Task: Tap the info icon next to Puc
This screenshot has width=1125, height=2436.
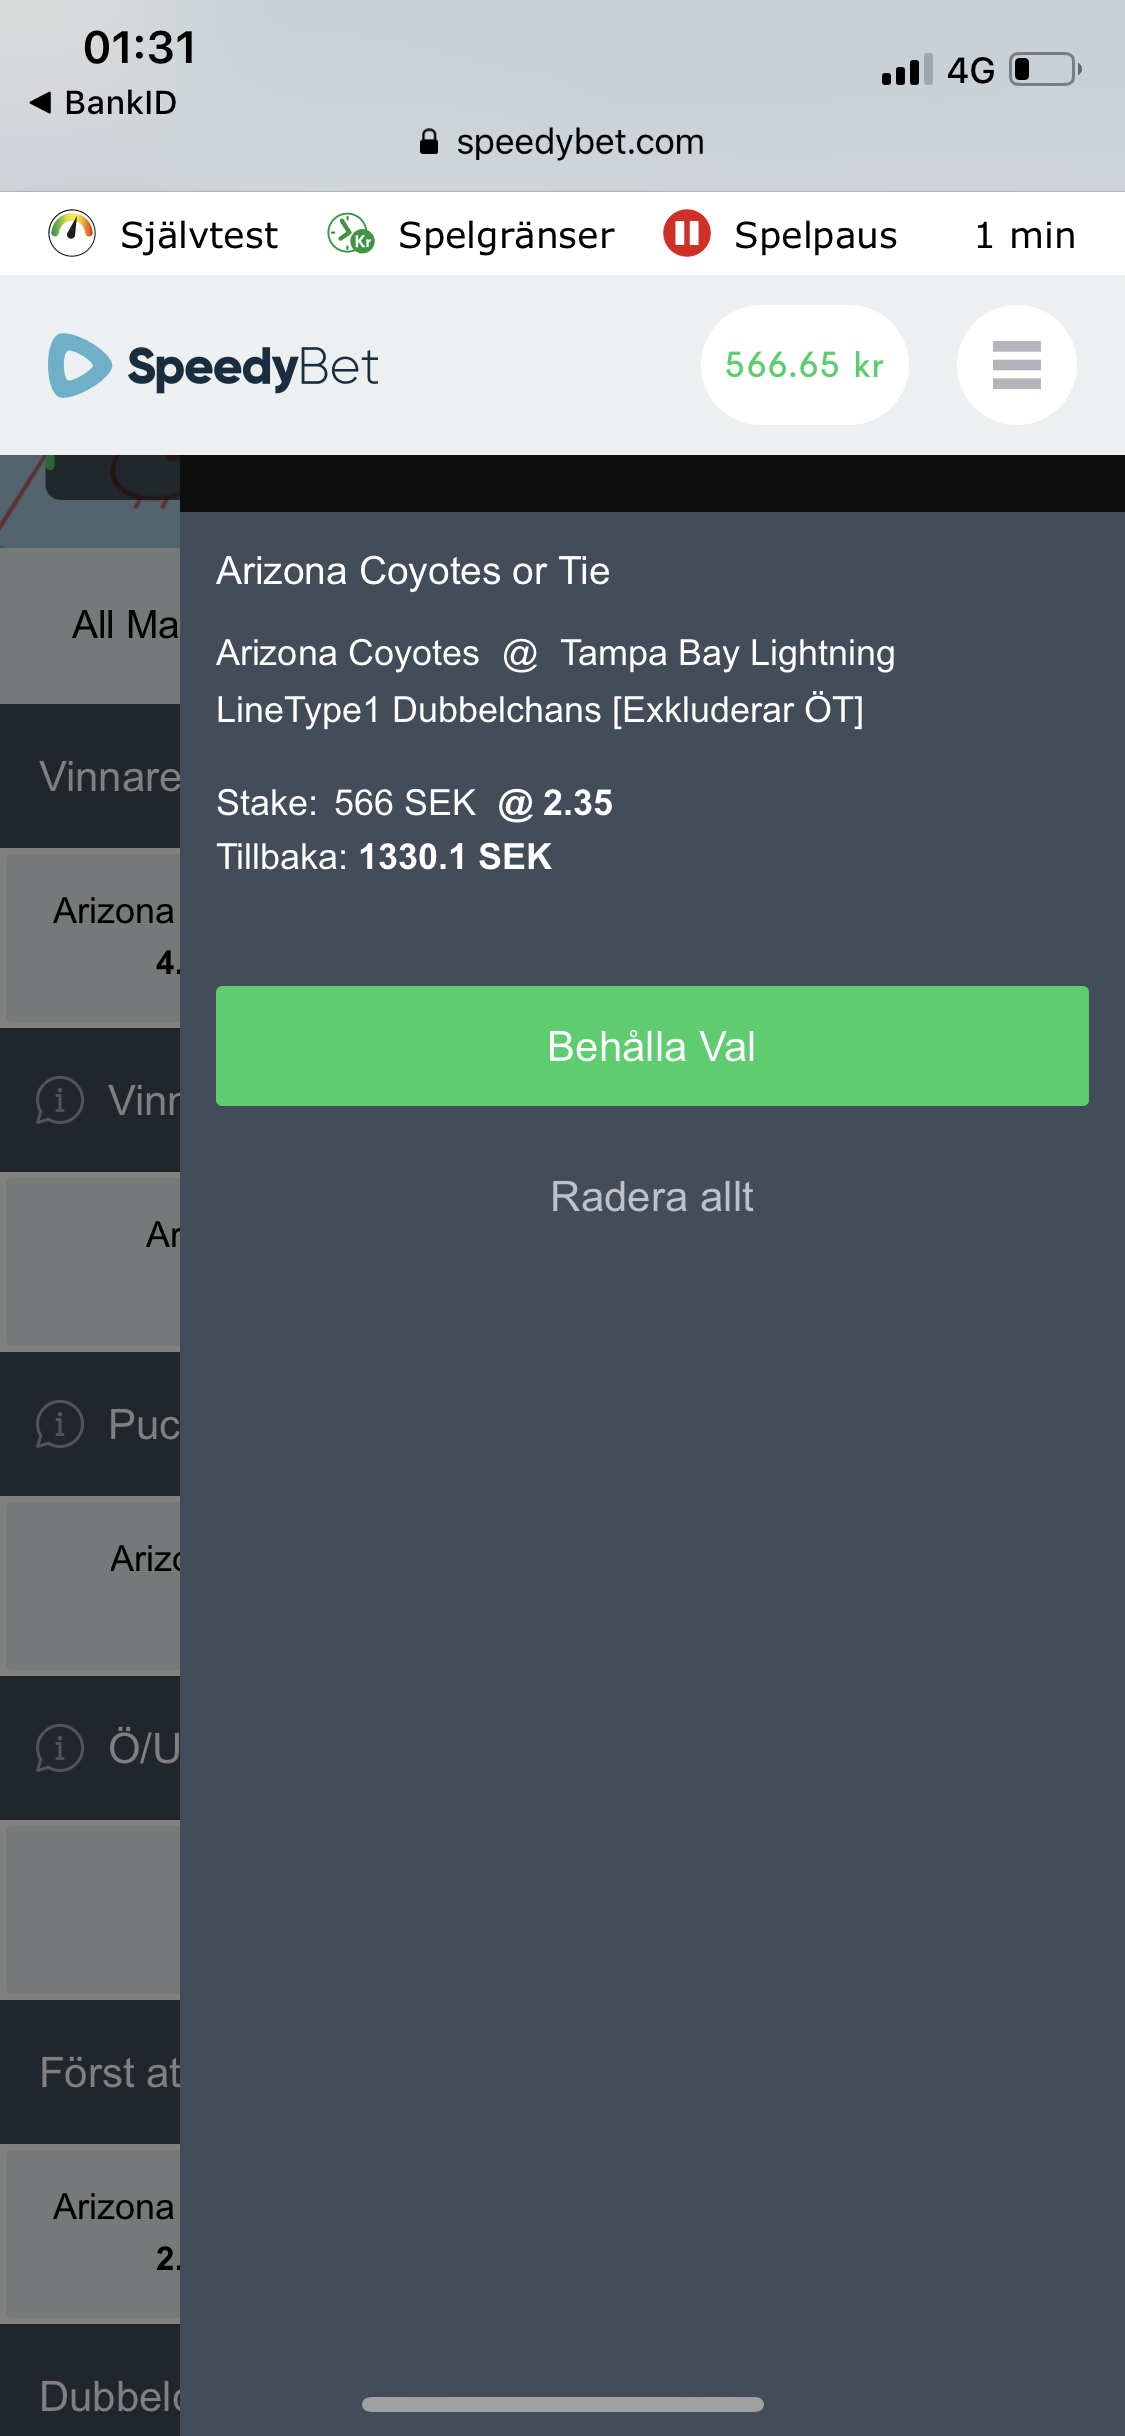Action: point(59,1424)
